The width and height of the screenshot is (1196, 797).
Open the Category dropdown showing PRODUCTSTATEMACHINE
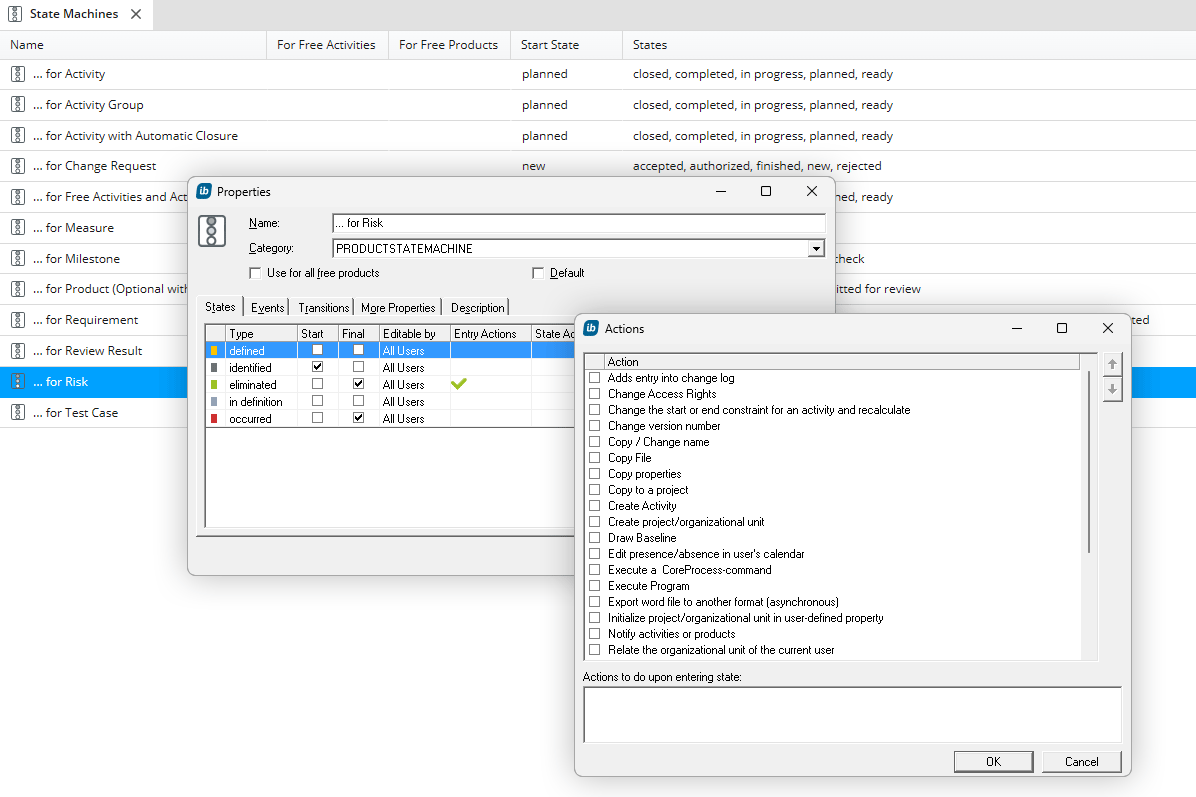[x=816, y=247]
